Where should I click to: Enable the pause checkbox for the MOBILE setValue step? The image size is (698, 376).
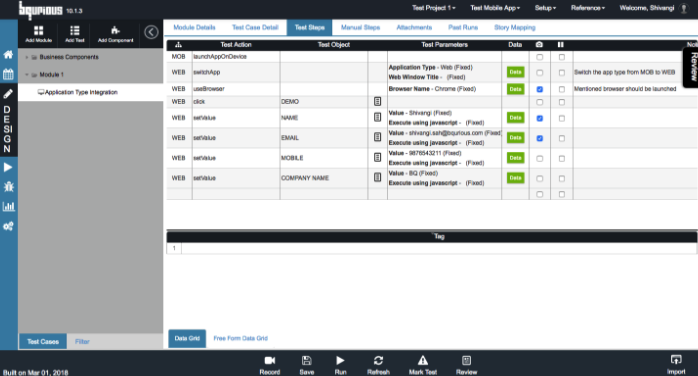click(x=562, y=158)
